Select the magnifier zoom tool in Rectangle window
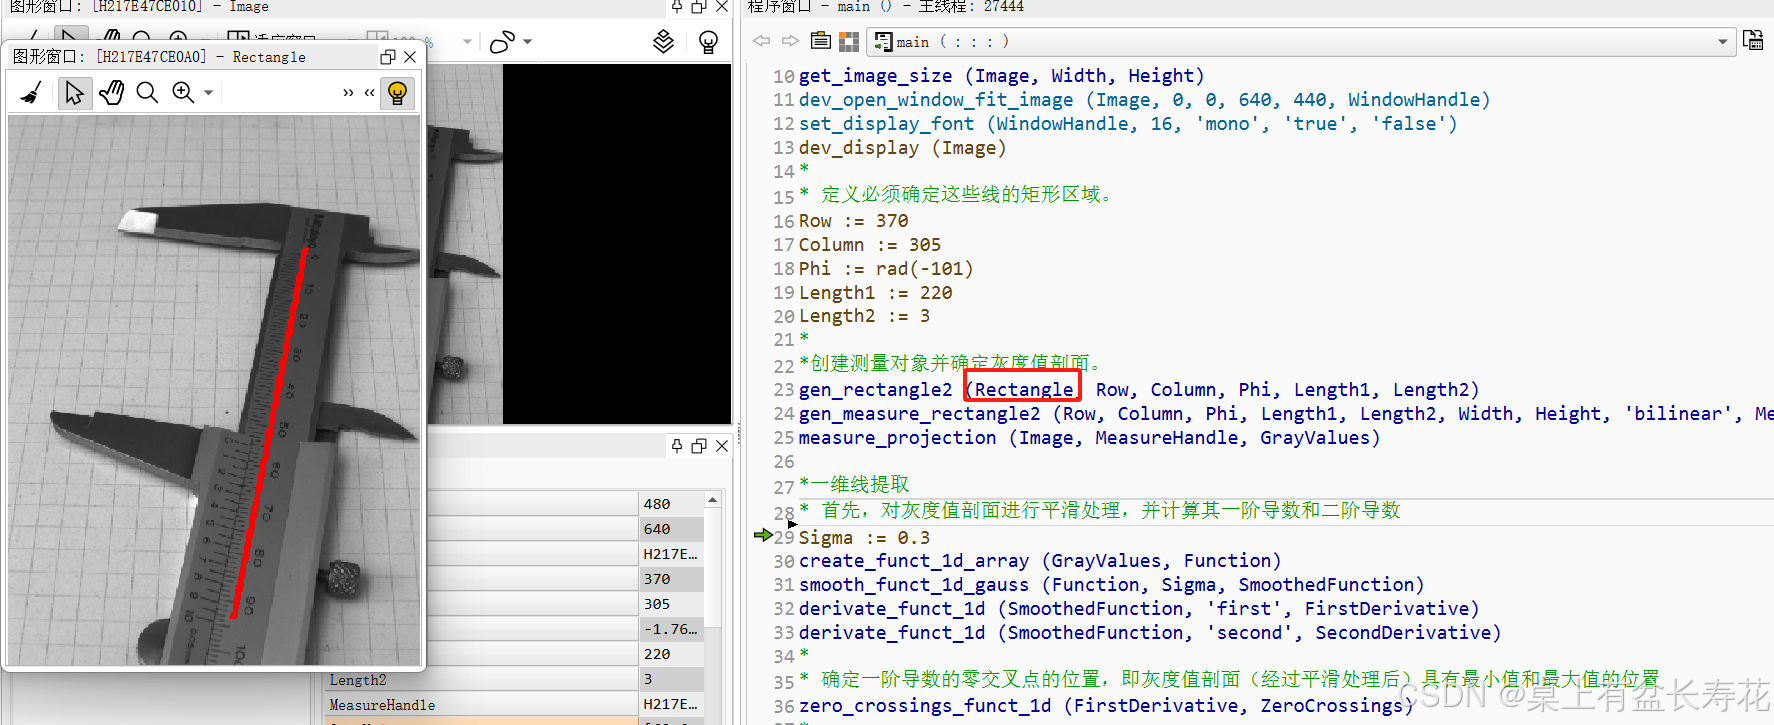This screenshot has width=1774, height=725. tap(147, 93)
